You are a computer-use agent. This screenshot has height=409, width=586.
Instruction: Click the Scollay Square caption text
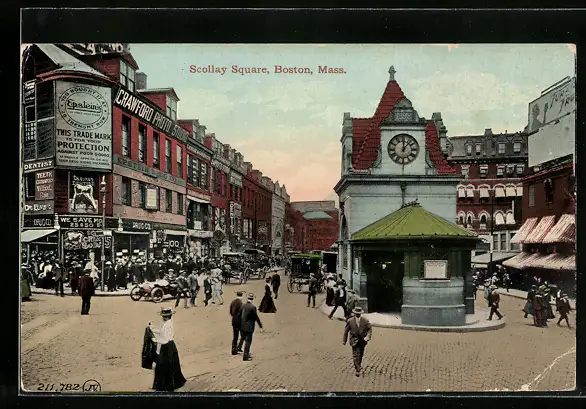click(x=268, y=70)
